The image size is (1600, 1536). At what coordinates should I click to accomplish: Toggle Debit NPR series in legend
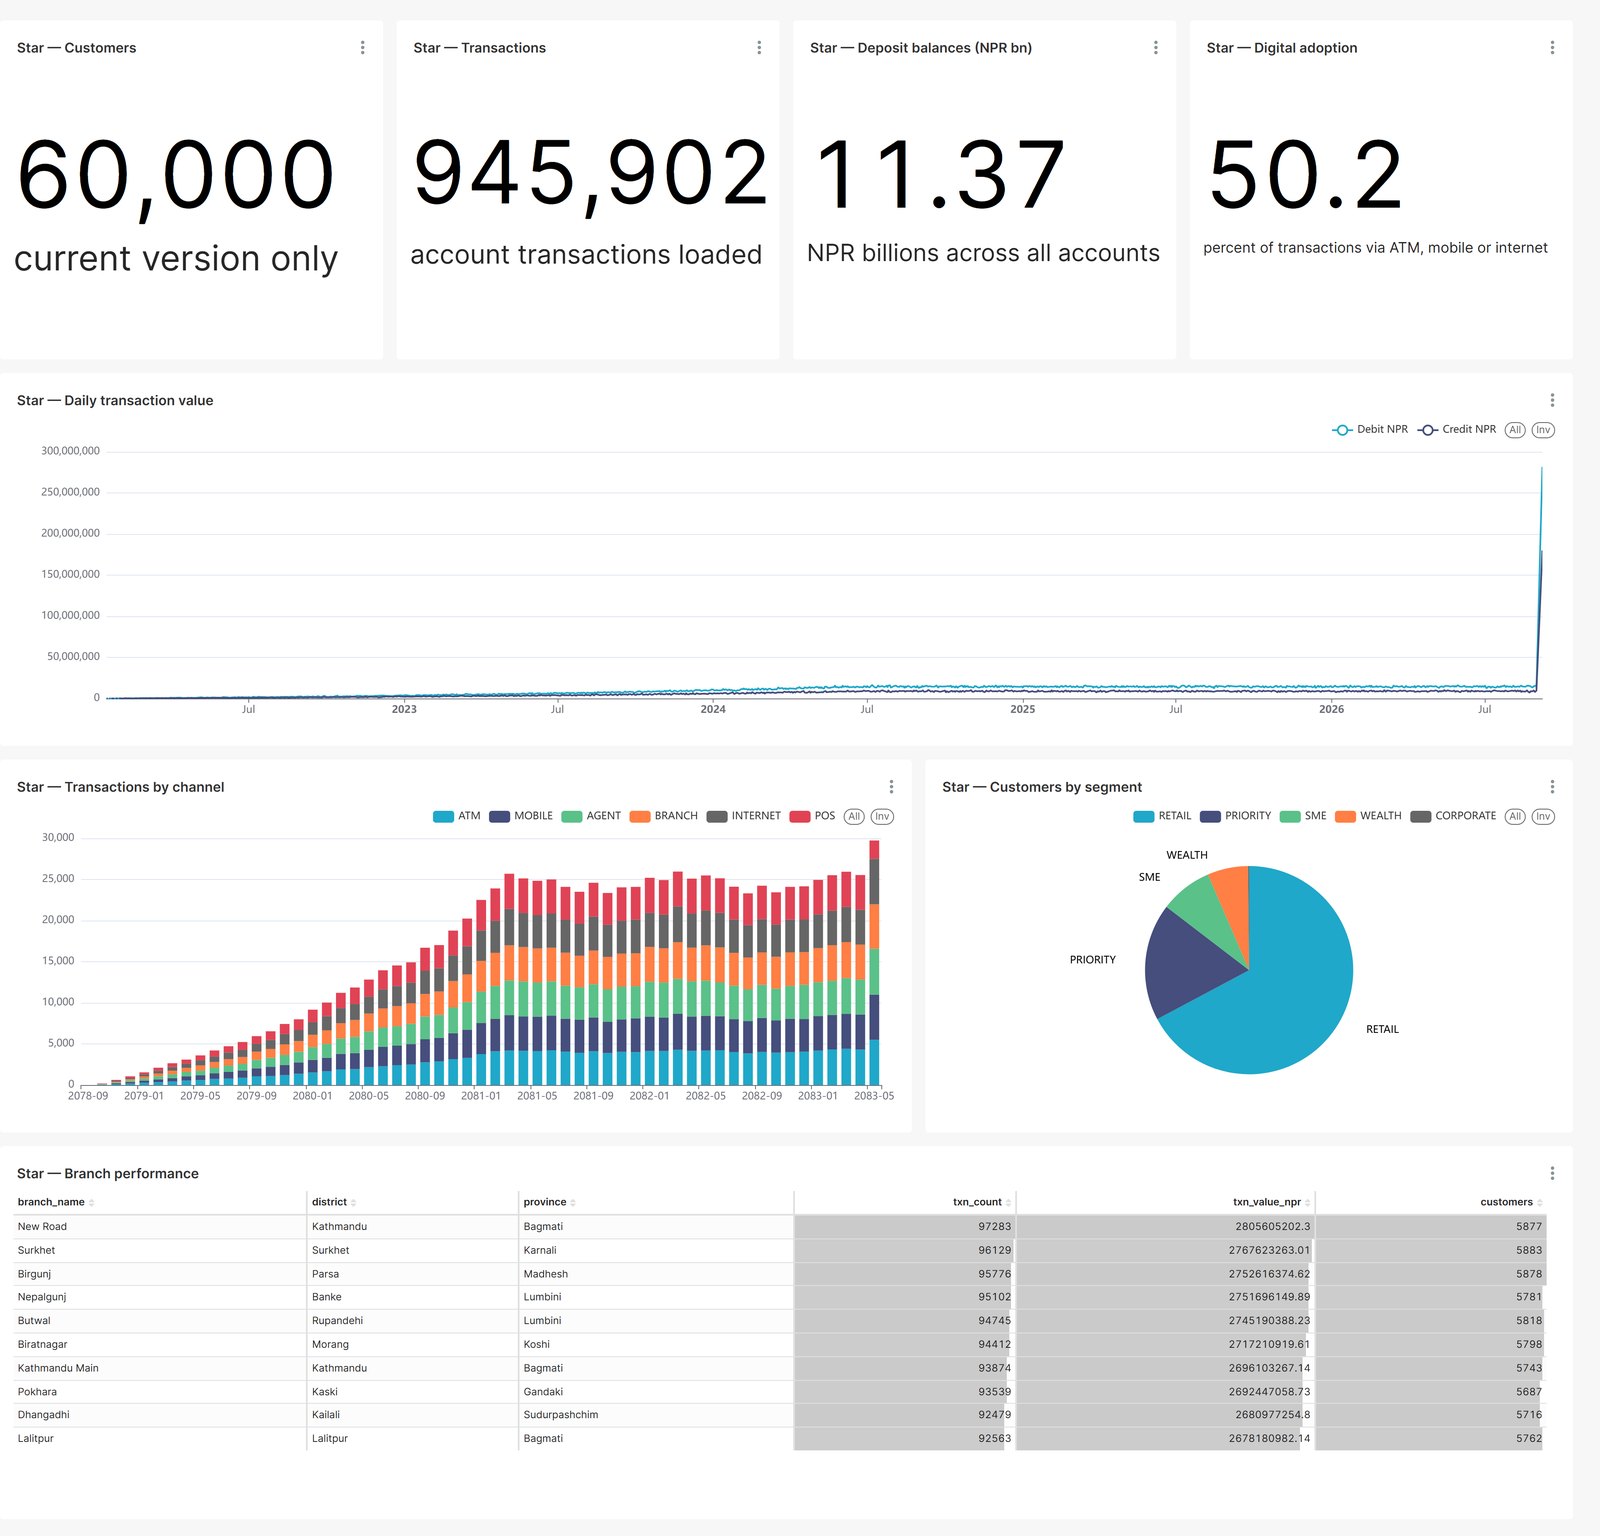(x=1370, y=430)
